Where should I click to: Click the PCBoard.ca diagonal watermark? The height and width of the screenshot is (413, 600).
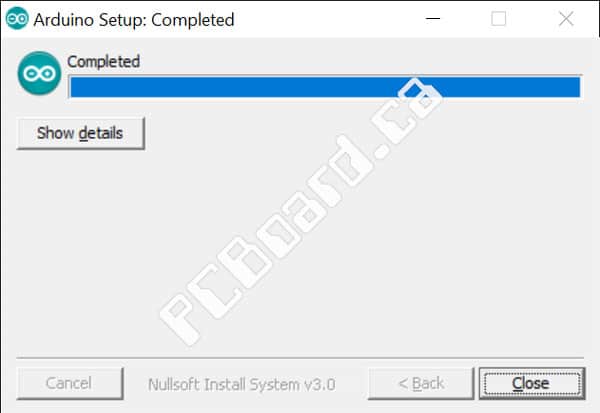[301, 212]
